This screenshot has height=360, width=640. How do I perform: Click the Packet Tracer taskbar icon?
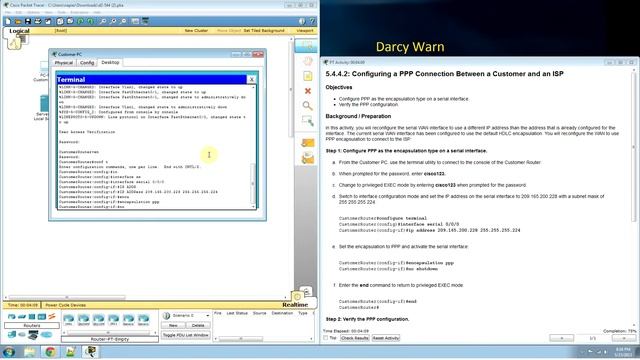pos(91,351)
